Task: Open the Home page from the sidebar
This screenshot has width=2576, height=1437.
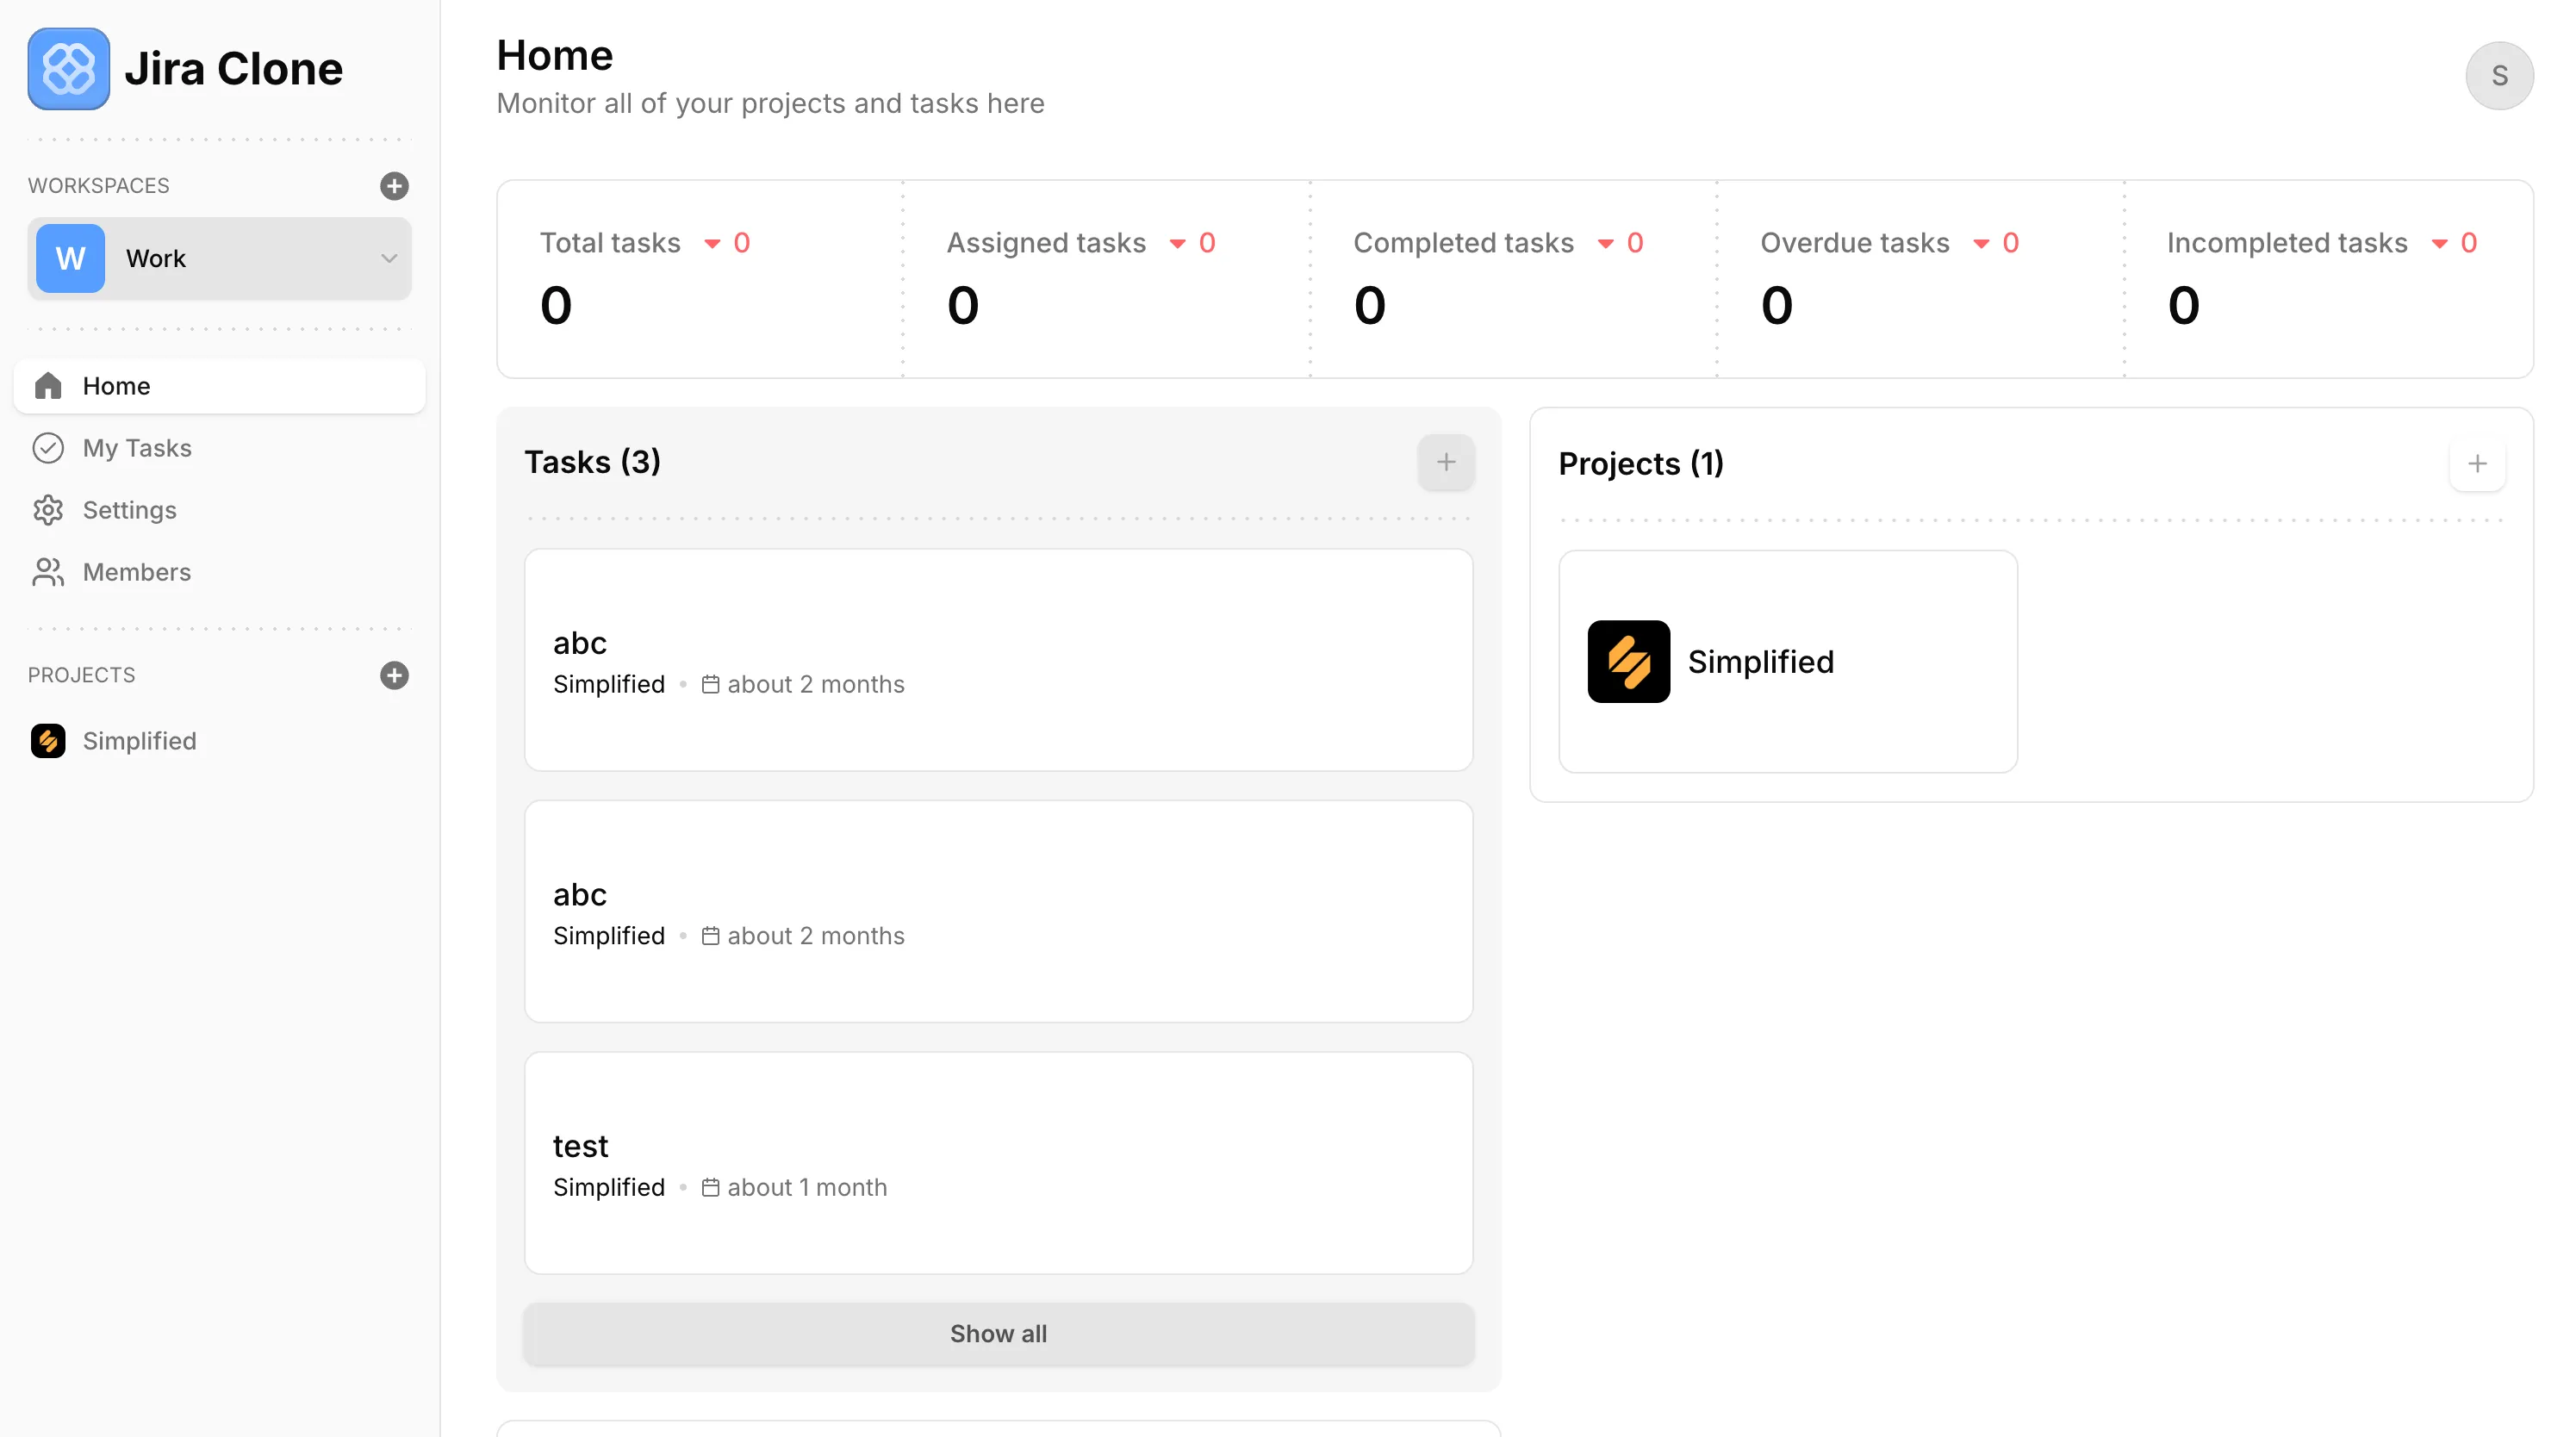Action: (x=116, y=386)
